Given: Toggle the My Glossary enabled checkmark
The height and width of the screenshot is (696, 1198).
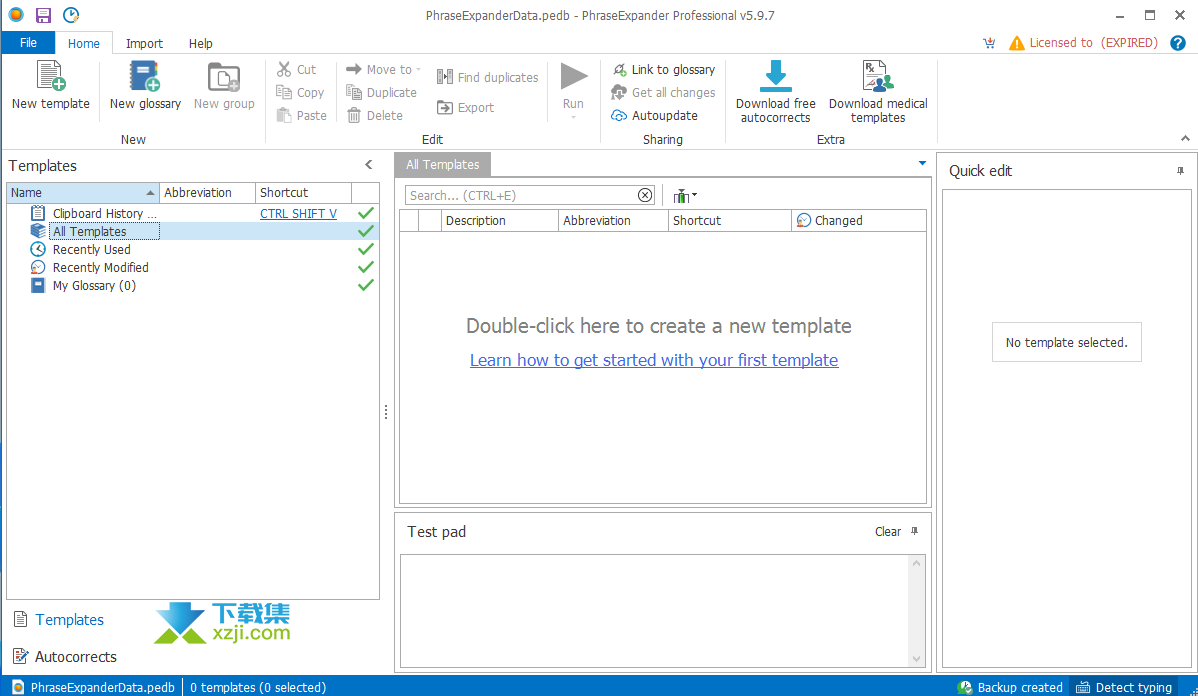Looking at the screenshot, I should [366, 285].
